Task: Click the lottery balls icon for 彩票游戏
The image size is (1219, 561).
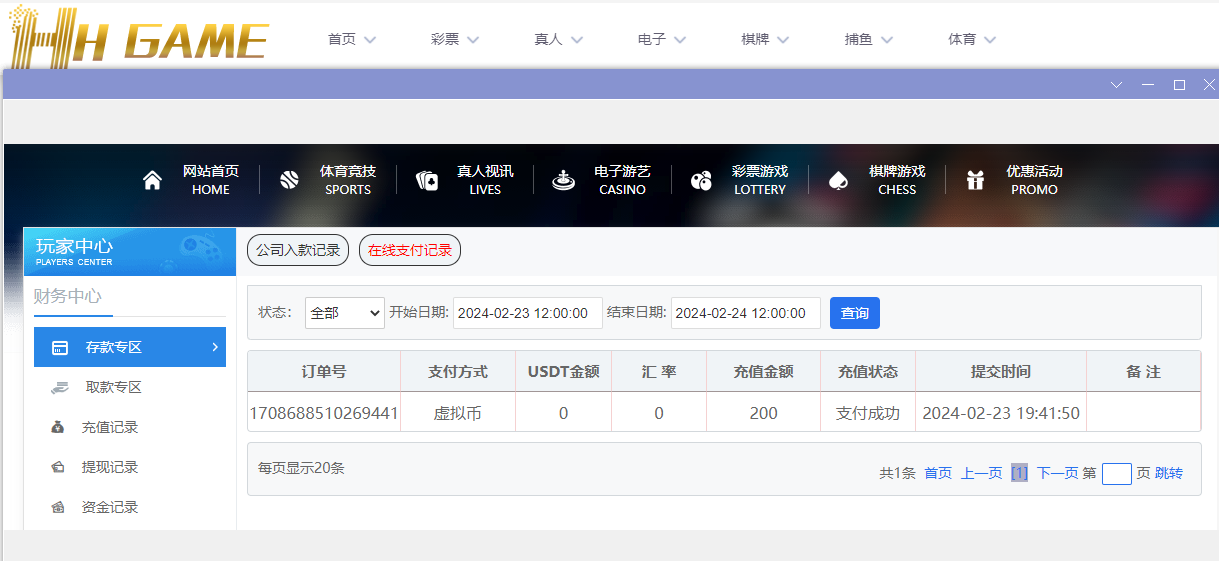Action: pyautogui.click(x=701, y=180)
